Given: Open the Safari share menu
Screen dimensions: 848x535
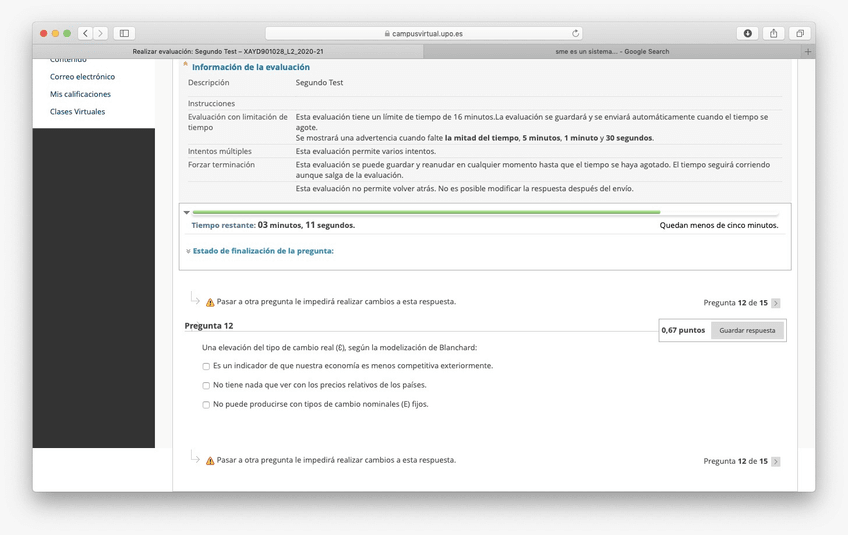Looking at the screenshot, I should [x=773, y=33].
